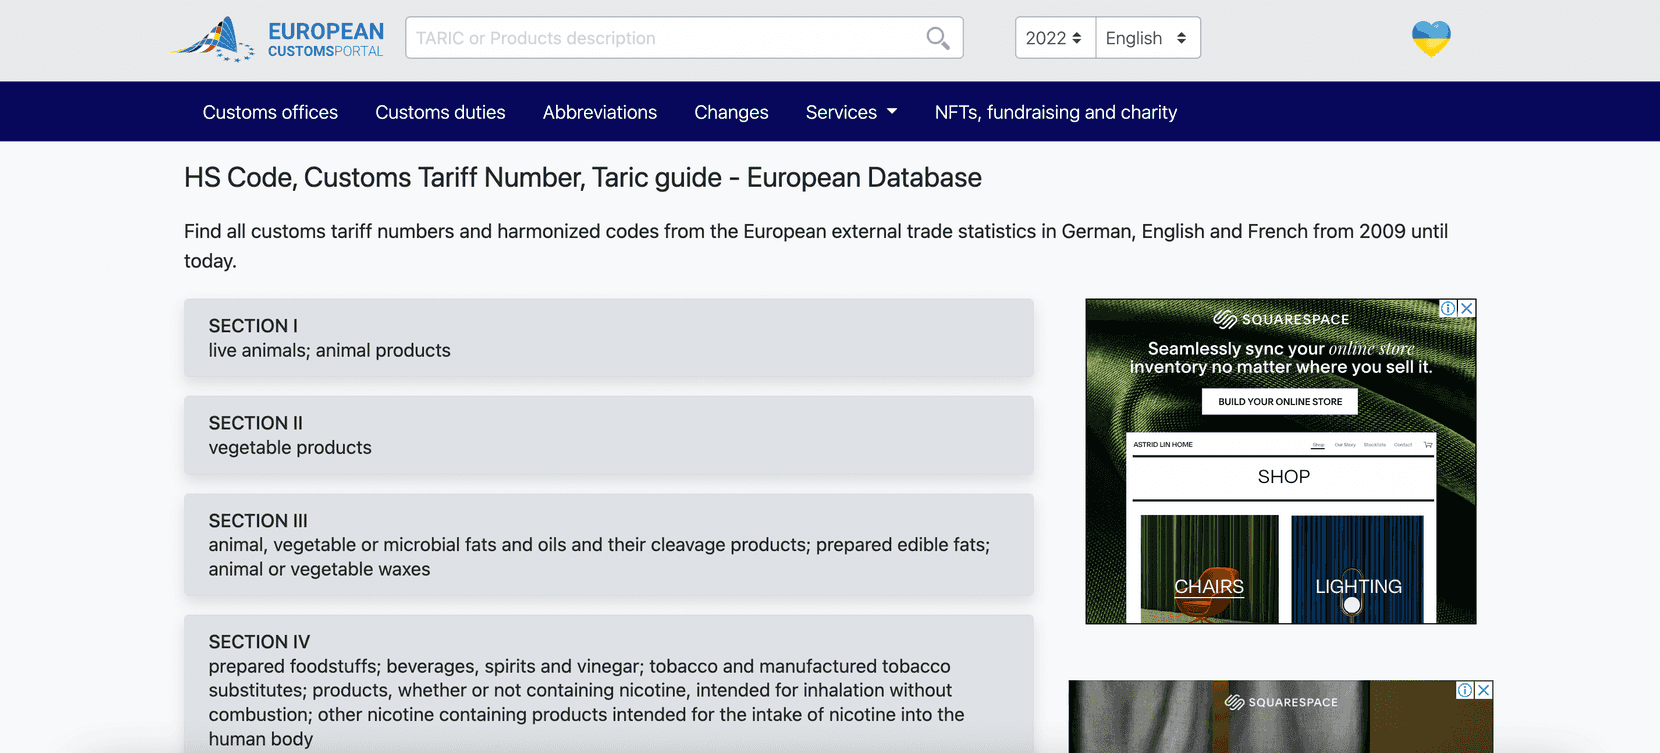
Task: Click the info icon on lower ad
Action: tap(1465, 690)
